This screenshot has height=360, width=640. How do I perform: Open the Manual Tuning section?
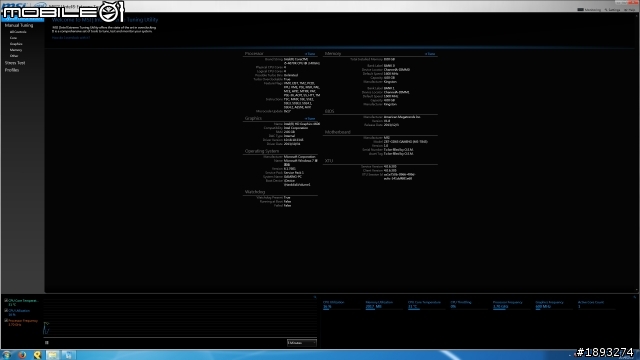tap(19, 25)
